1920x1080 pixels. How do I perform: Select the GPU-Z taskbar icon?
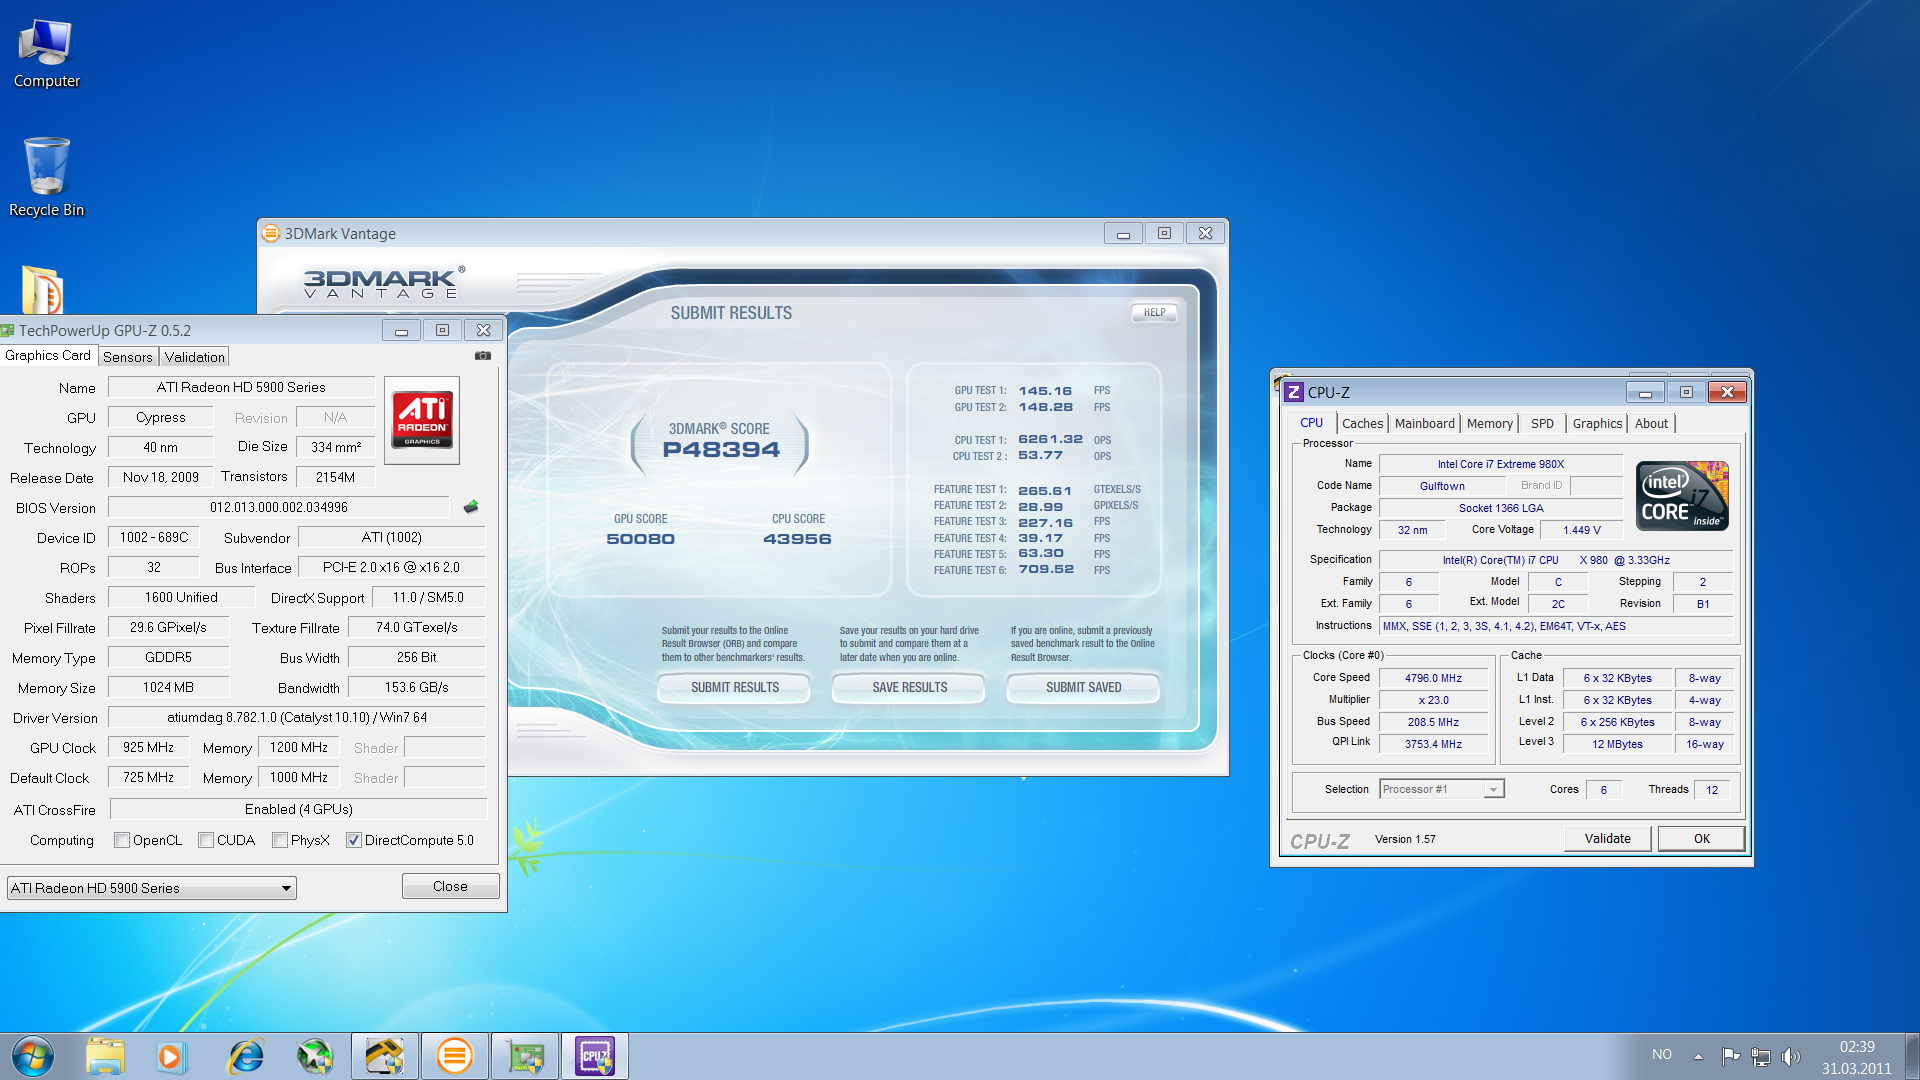(x=524, y=1056)
